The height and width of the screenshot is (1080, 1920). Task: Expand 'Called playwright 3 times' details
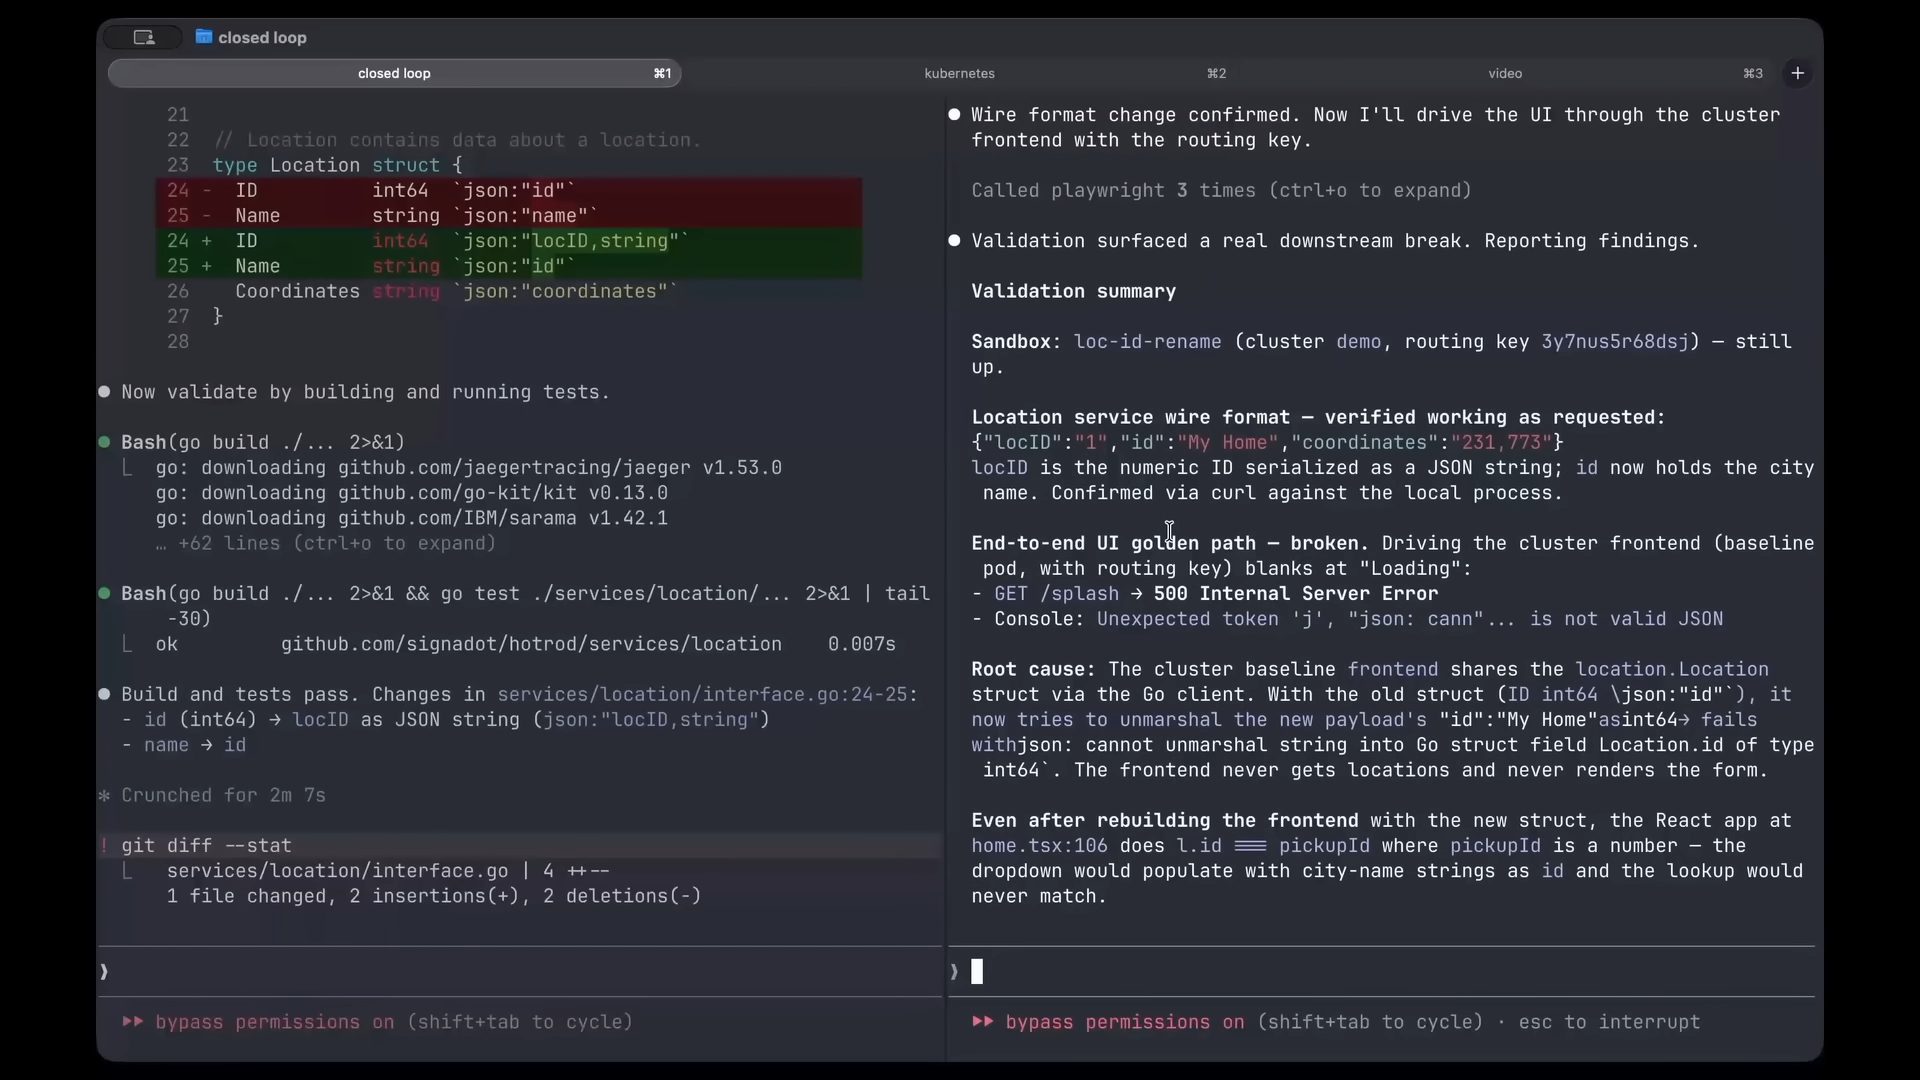click(x=1221, y=191)
